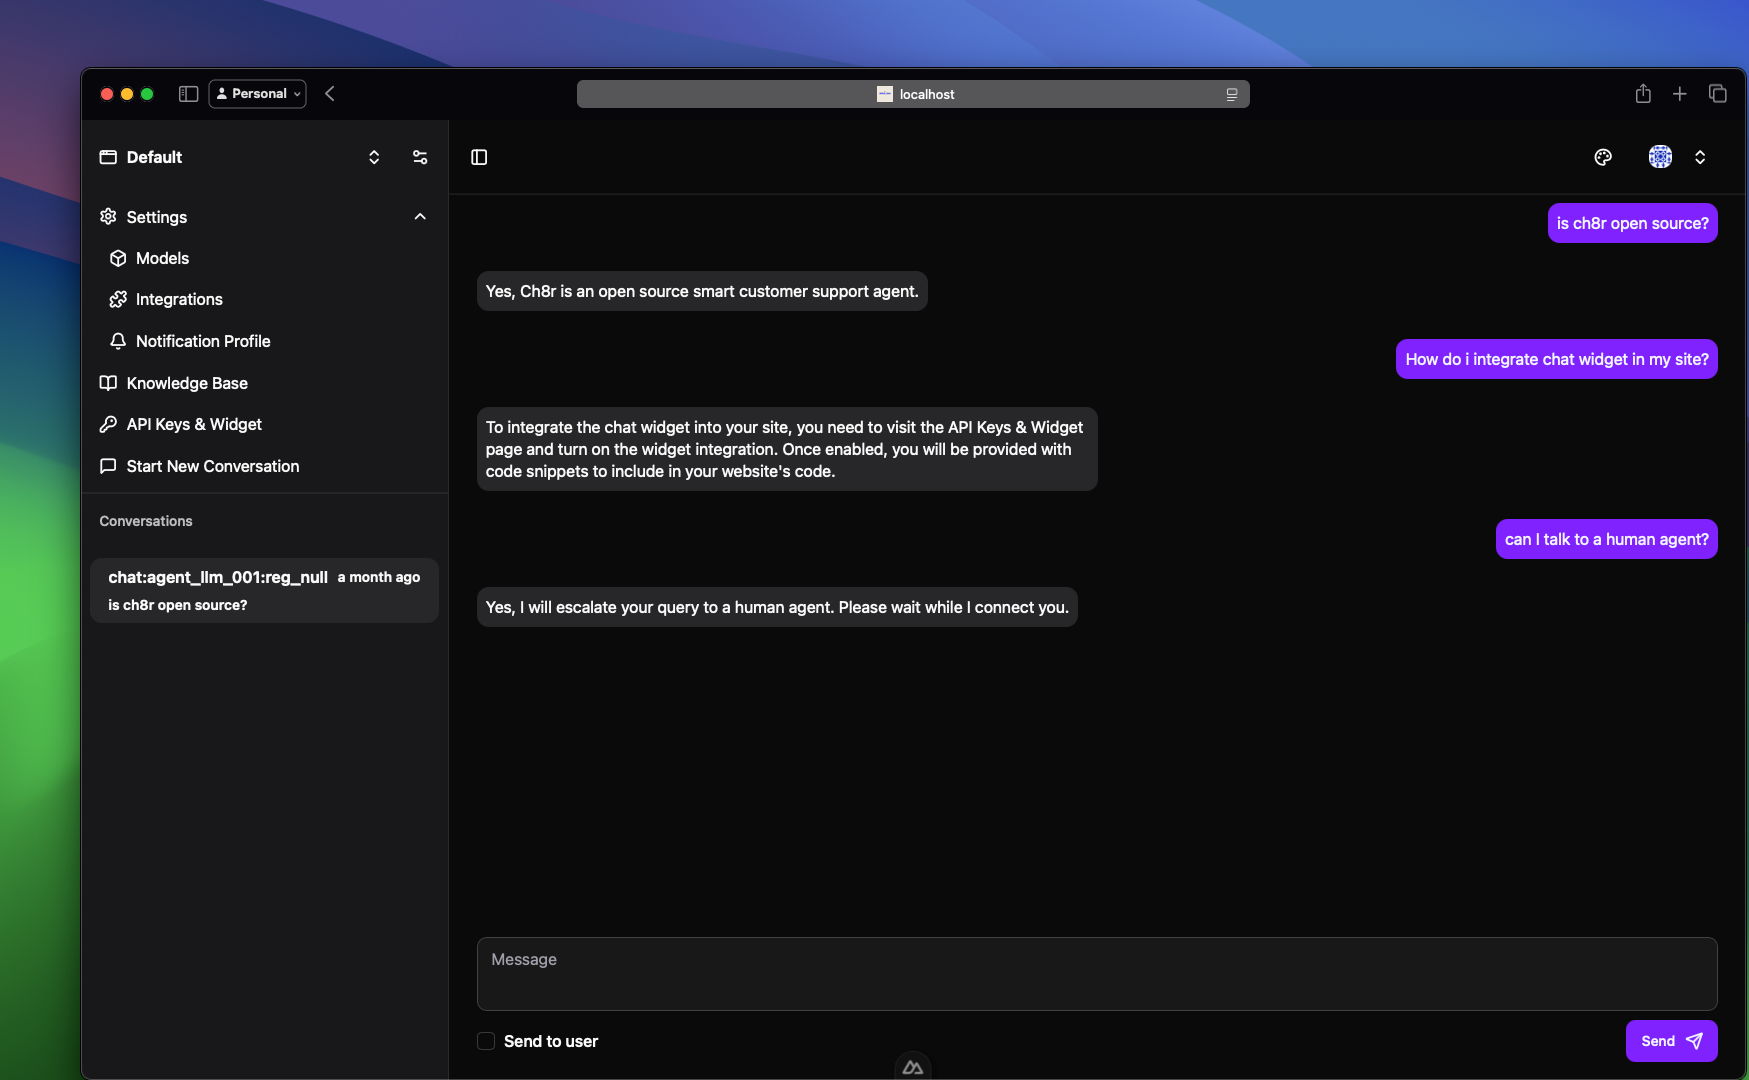This screenshot has width=1749, height=1080.
Task: Expand account menu chevron beside avatar
Action: pyautogui.click(x=1700, y=157)
